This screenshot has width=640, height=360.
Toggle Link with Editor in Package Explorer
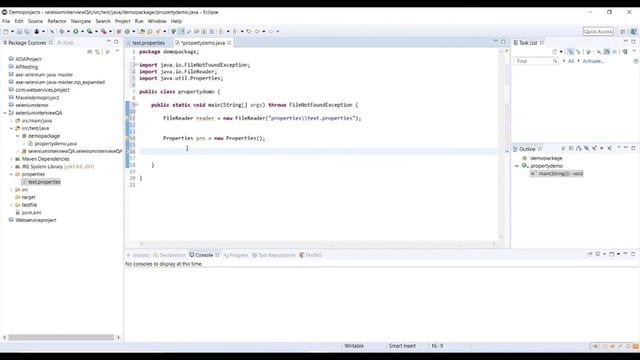point(98,52)
